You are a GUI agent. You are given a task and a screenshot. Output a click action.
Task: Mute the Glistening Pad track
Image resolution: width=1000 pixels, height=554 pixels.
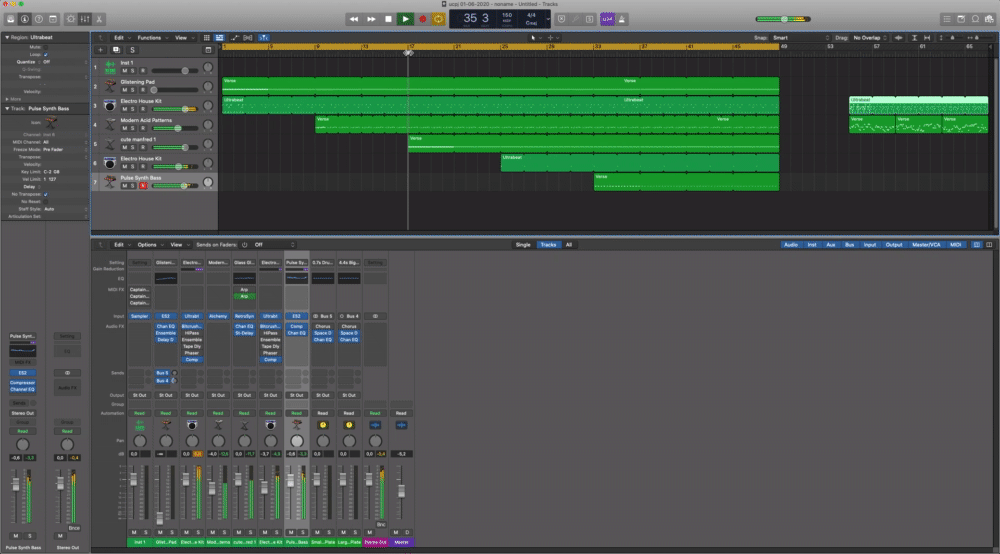(125, 90)
